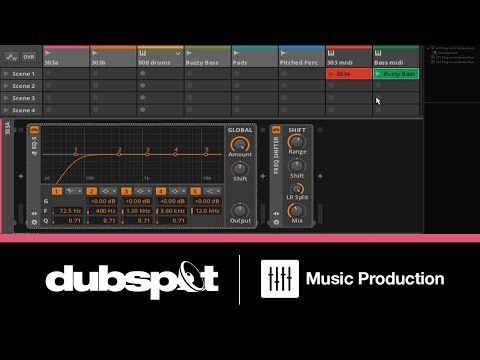The image size is (480, 360).
Task: Add a device after Freq Shifter
Action: [320, 176]
